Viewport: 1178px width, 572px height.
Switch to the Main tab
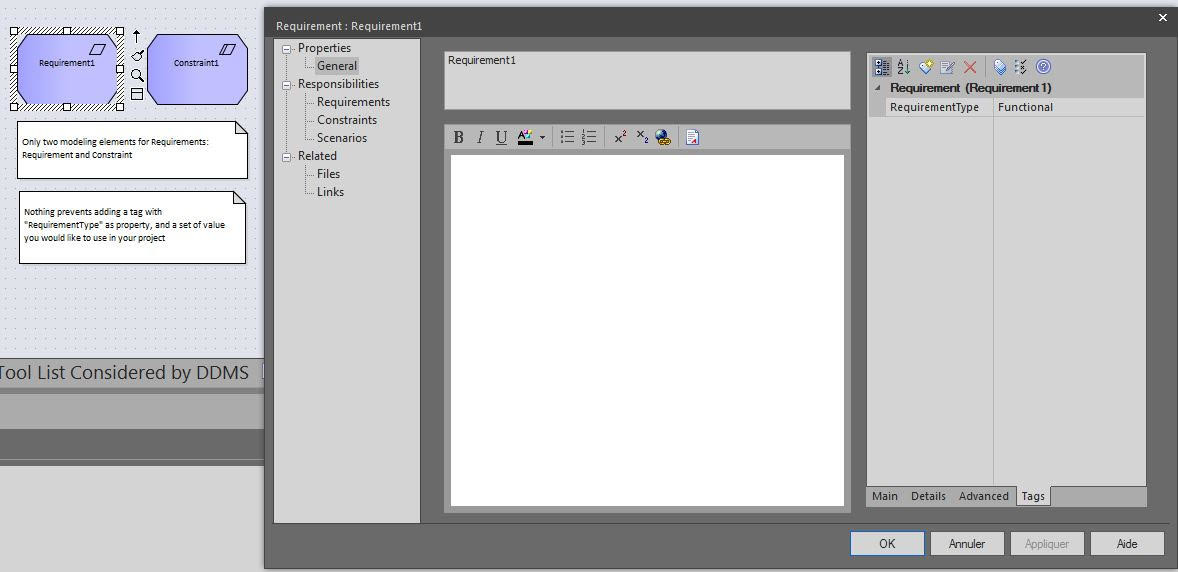click(x=884, y=496)
